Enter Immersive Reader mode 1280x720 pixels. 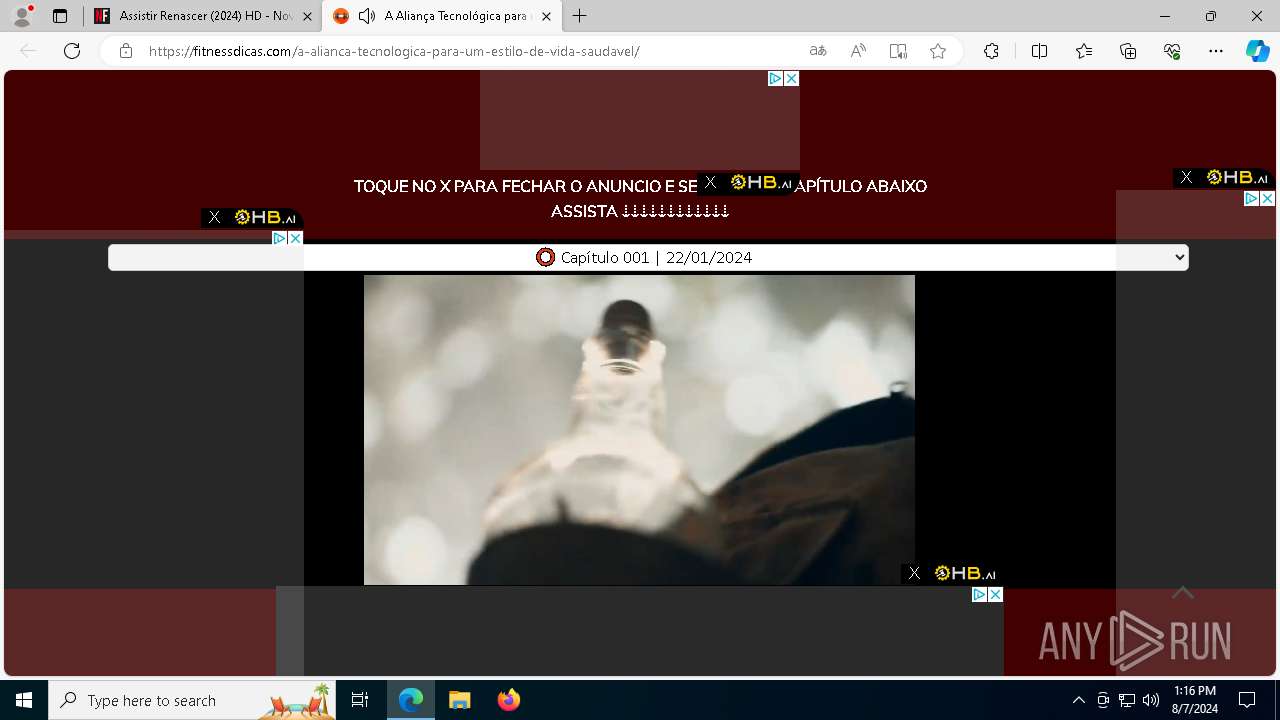coord(898,51)
